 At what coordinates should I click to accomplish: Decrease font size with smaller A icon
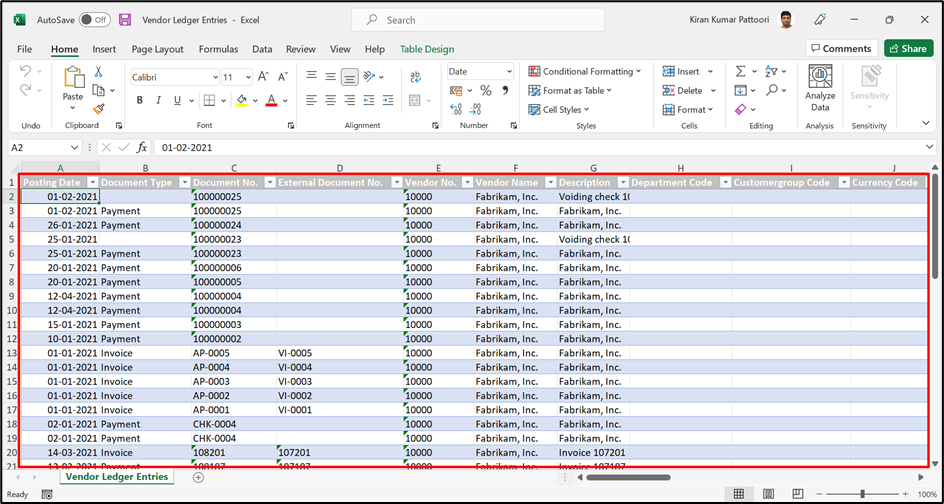(x=282, y=76)
